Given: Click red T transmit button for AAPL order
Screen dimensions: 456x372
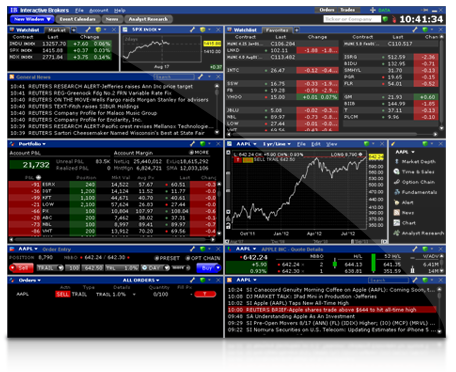Looking at the screenshot, I should coord(205,294).
